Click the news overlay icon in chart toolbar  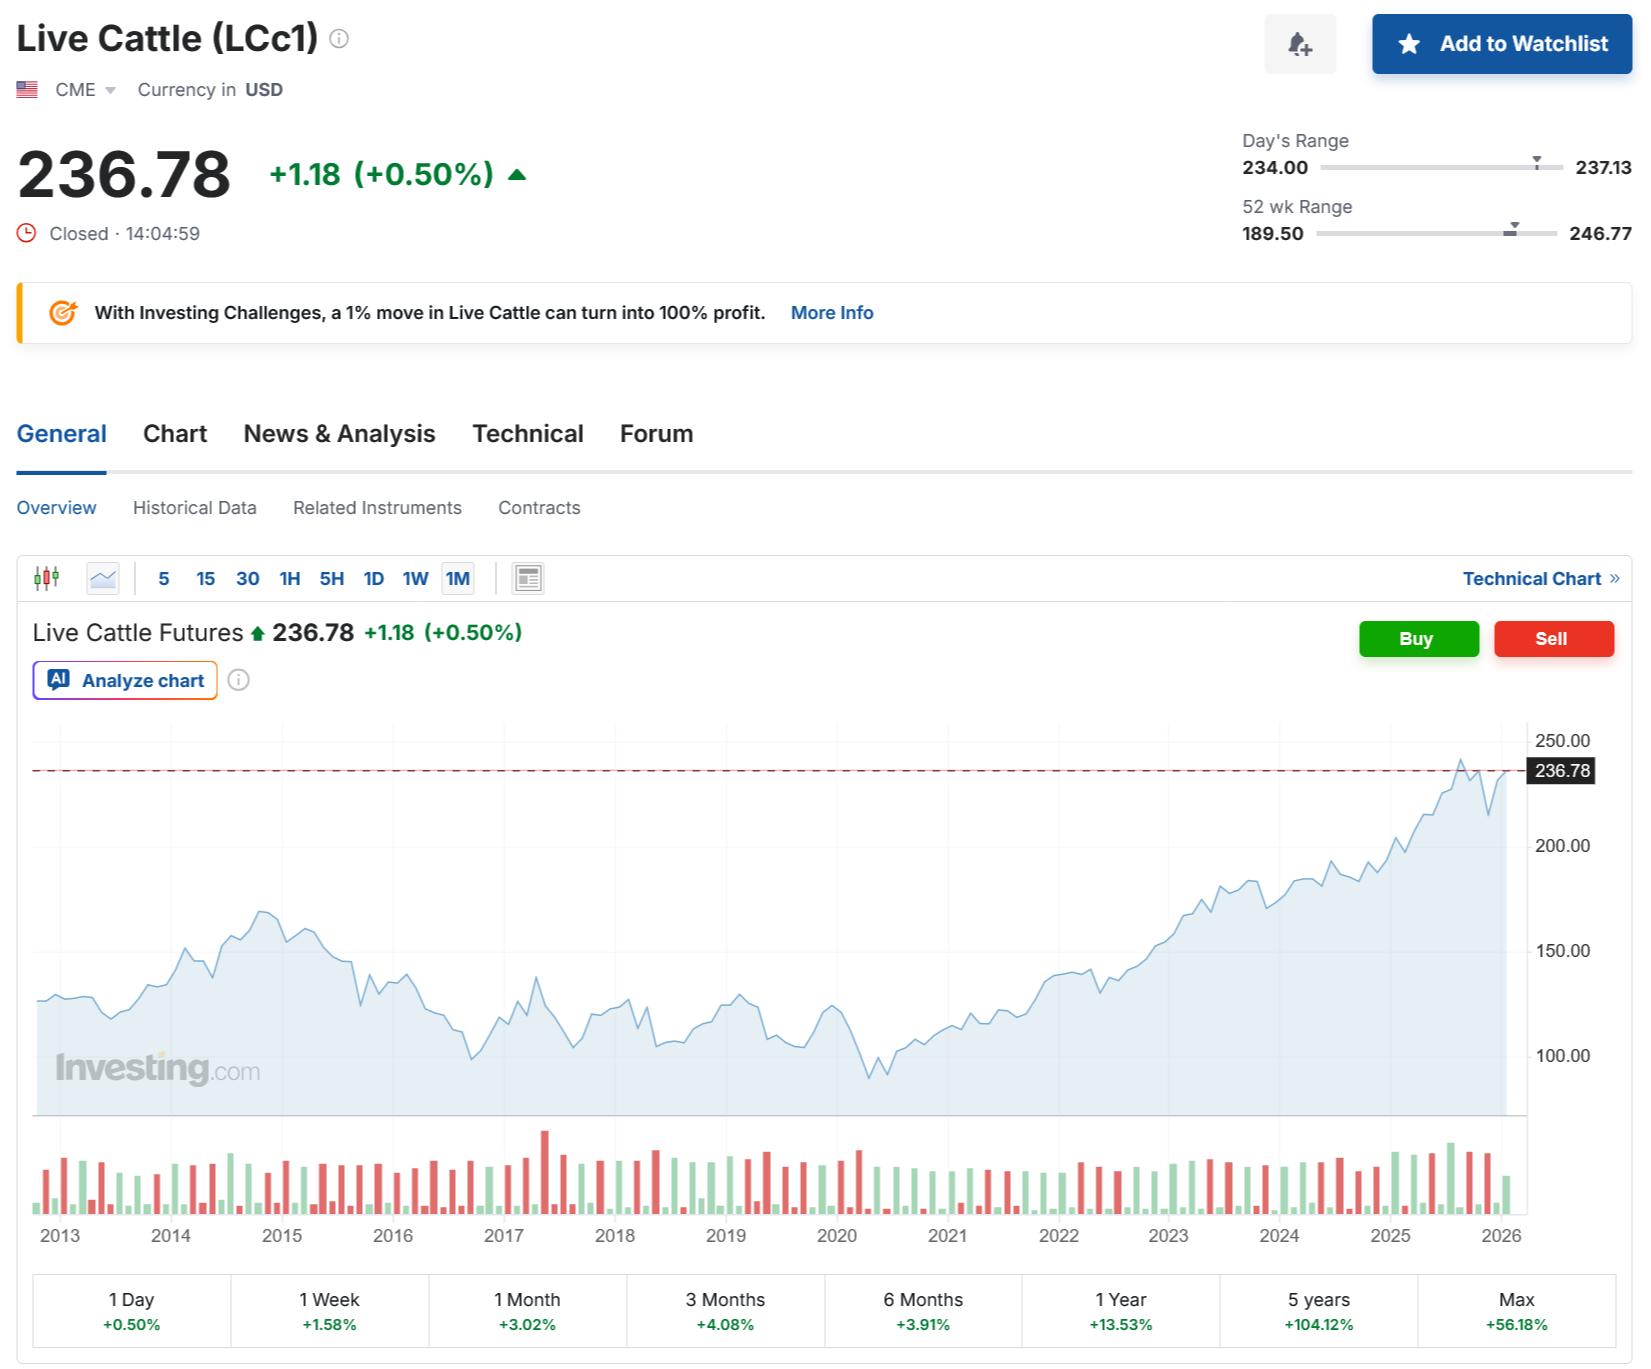pos(528,578)
